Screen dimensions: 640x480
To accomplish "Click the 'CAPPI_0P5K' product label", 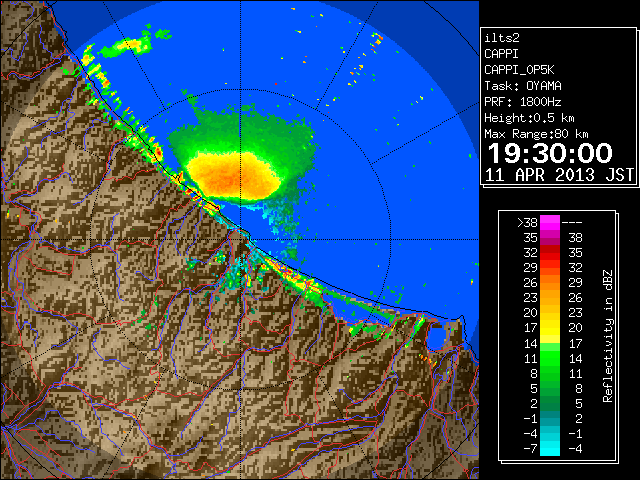I will [519, 70].
